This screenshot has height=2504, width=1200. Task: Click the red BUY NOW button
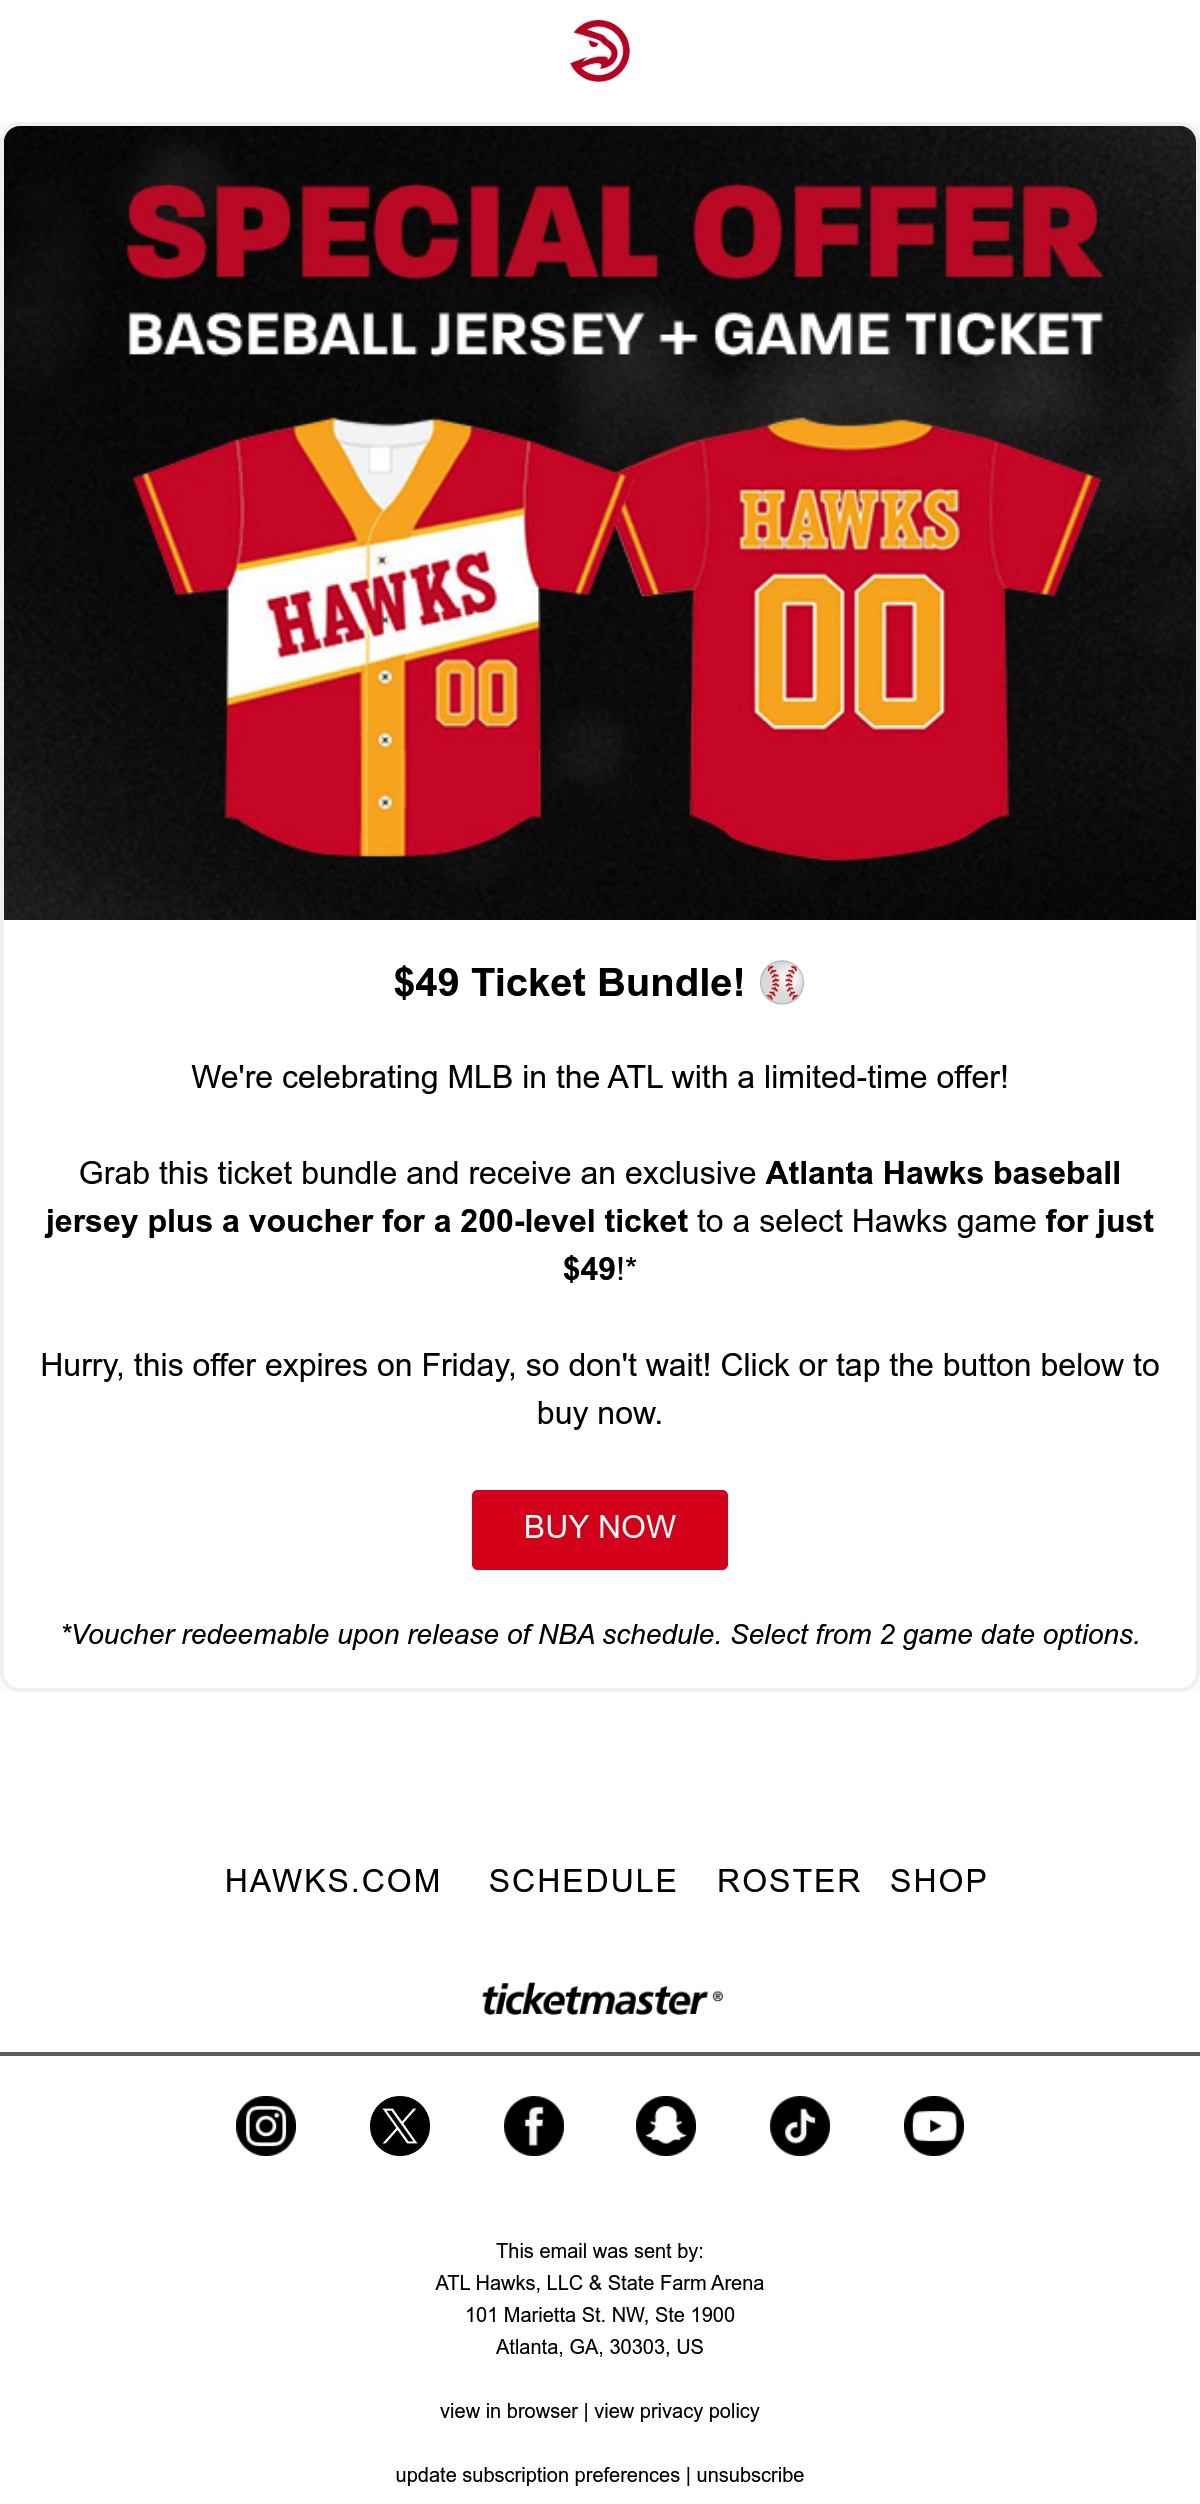[600, 1530]
